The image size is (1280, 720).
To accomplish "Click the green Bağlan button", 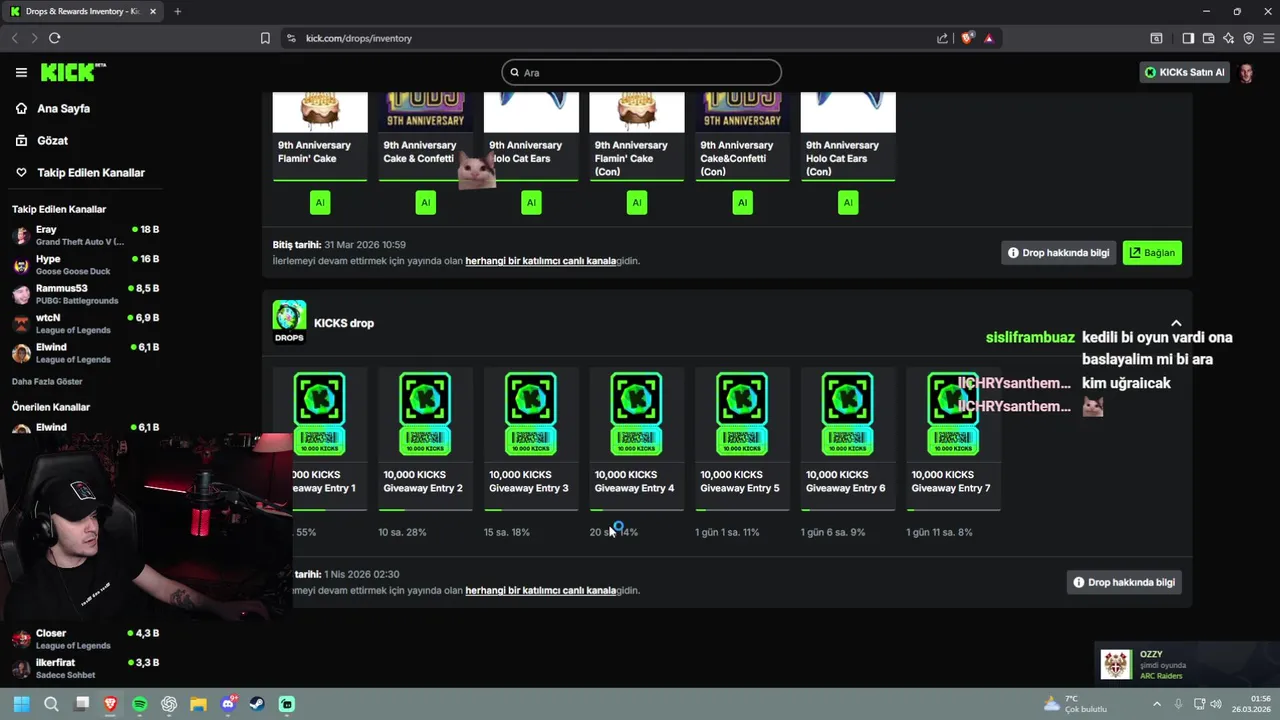I will pyautogui.click(x=1152, y=253).
